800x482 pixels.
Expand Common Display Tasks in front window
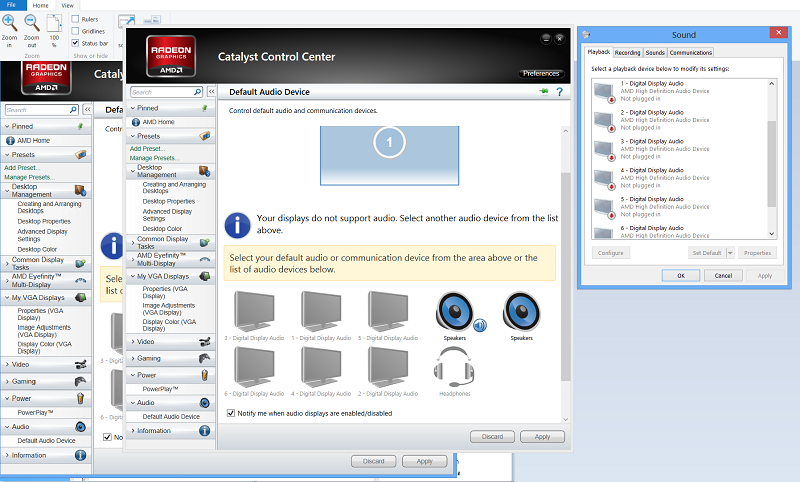tap(133, 243)
